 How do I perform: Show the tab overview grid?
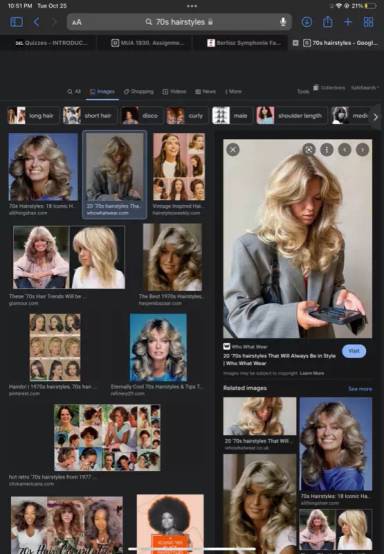[x=368, y=22]
